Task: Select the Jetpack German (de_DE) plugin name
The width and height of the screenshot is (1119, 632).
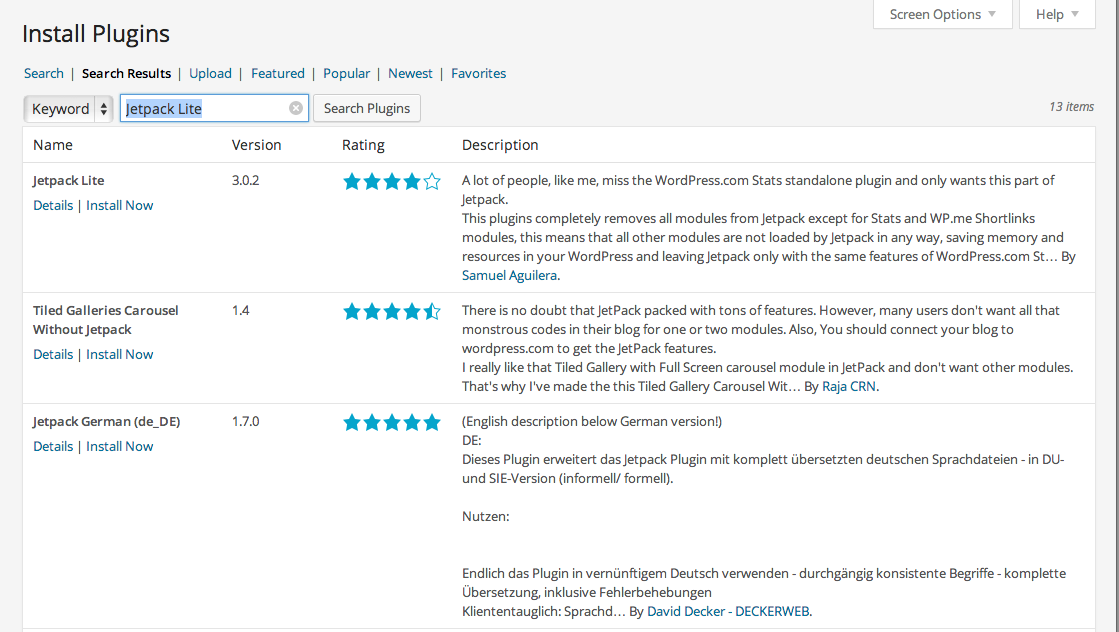Action: point(106,422)
